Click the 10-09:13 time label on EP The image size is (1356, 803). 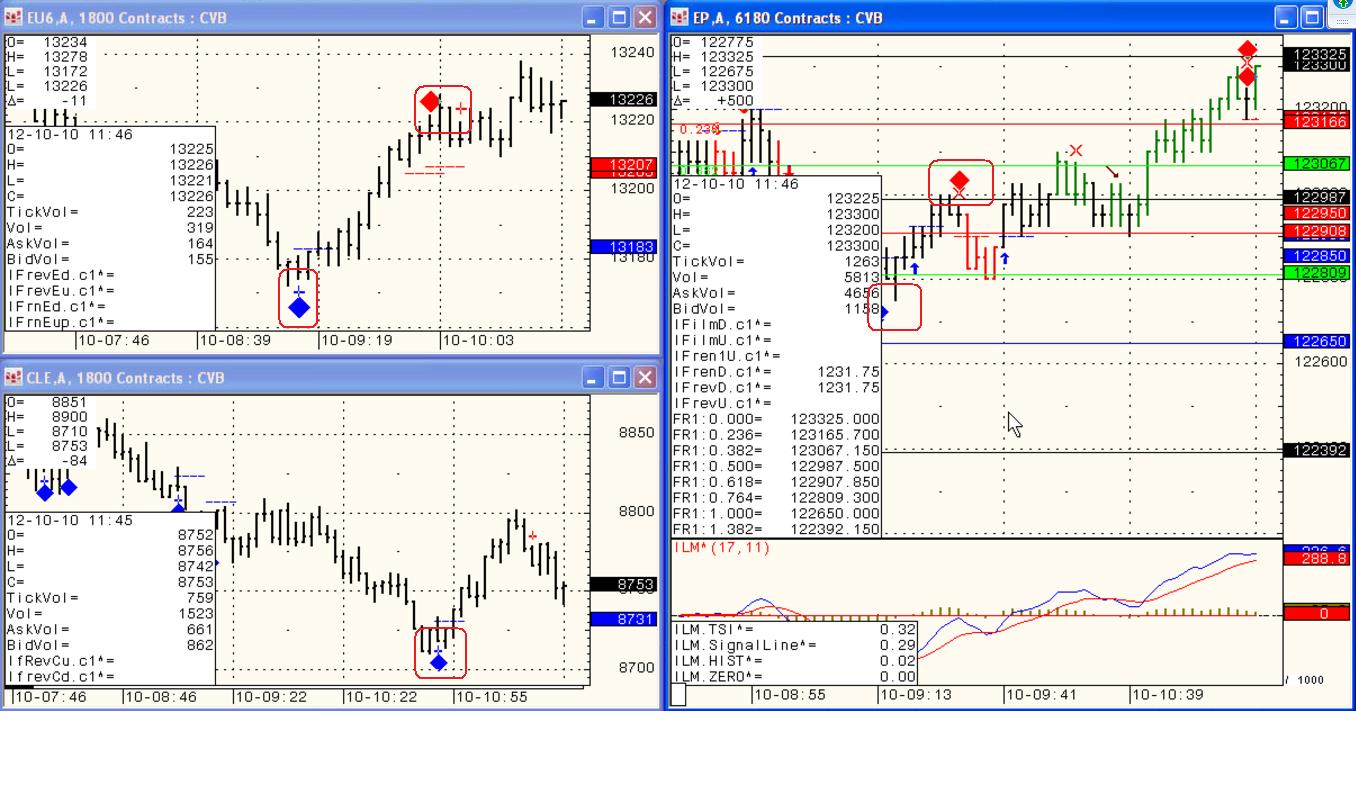tap(917, 694)
